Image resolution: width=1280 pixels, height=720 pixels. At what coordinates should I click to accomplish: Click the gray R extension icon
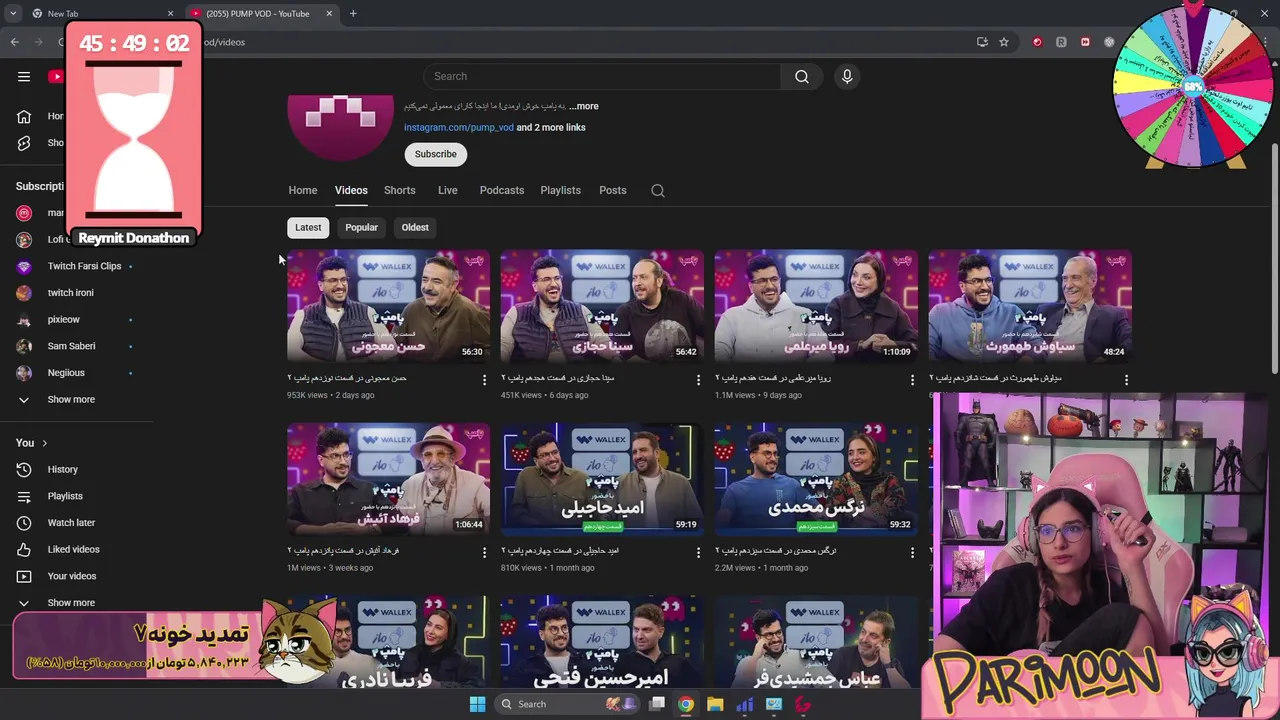click(x=1061, y=42)
